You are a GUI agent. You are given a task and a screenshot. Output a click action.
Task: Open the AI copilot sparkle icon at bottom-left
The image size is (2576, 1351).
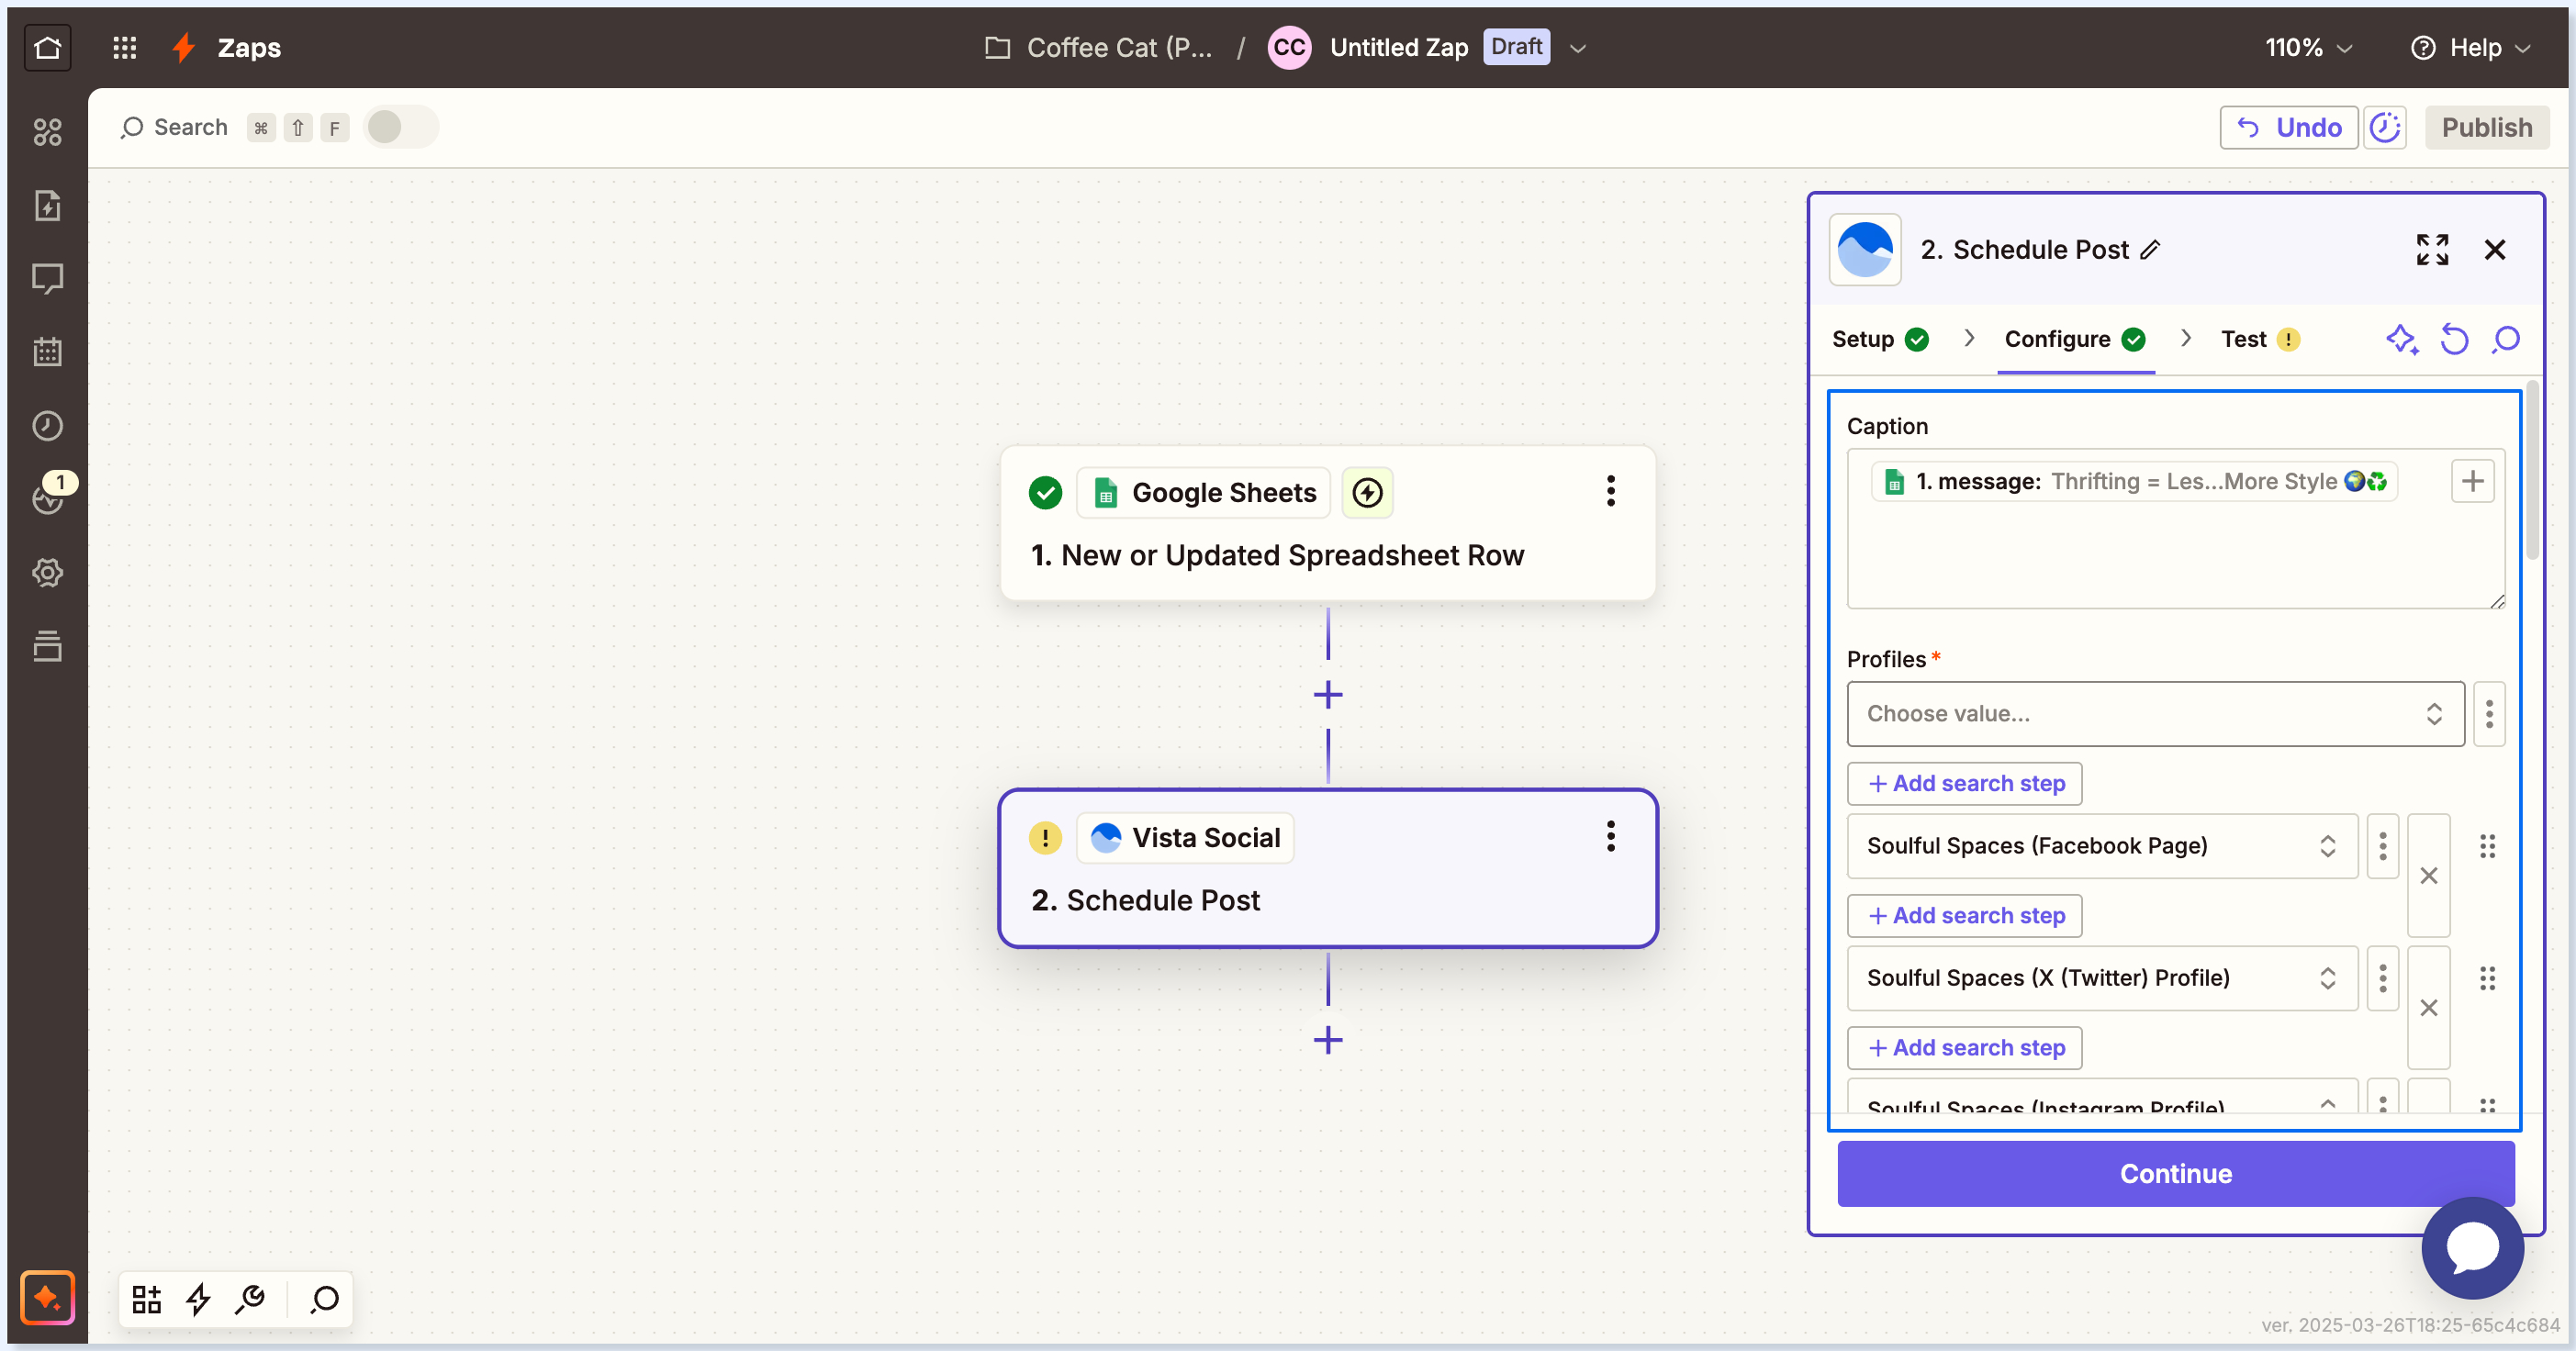point(47,1297)
